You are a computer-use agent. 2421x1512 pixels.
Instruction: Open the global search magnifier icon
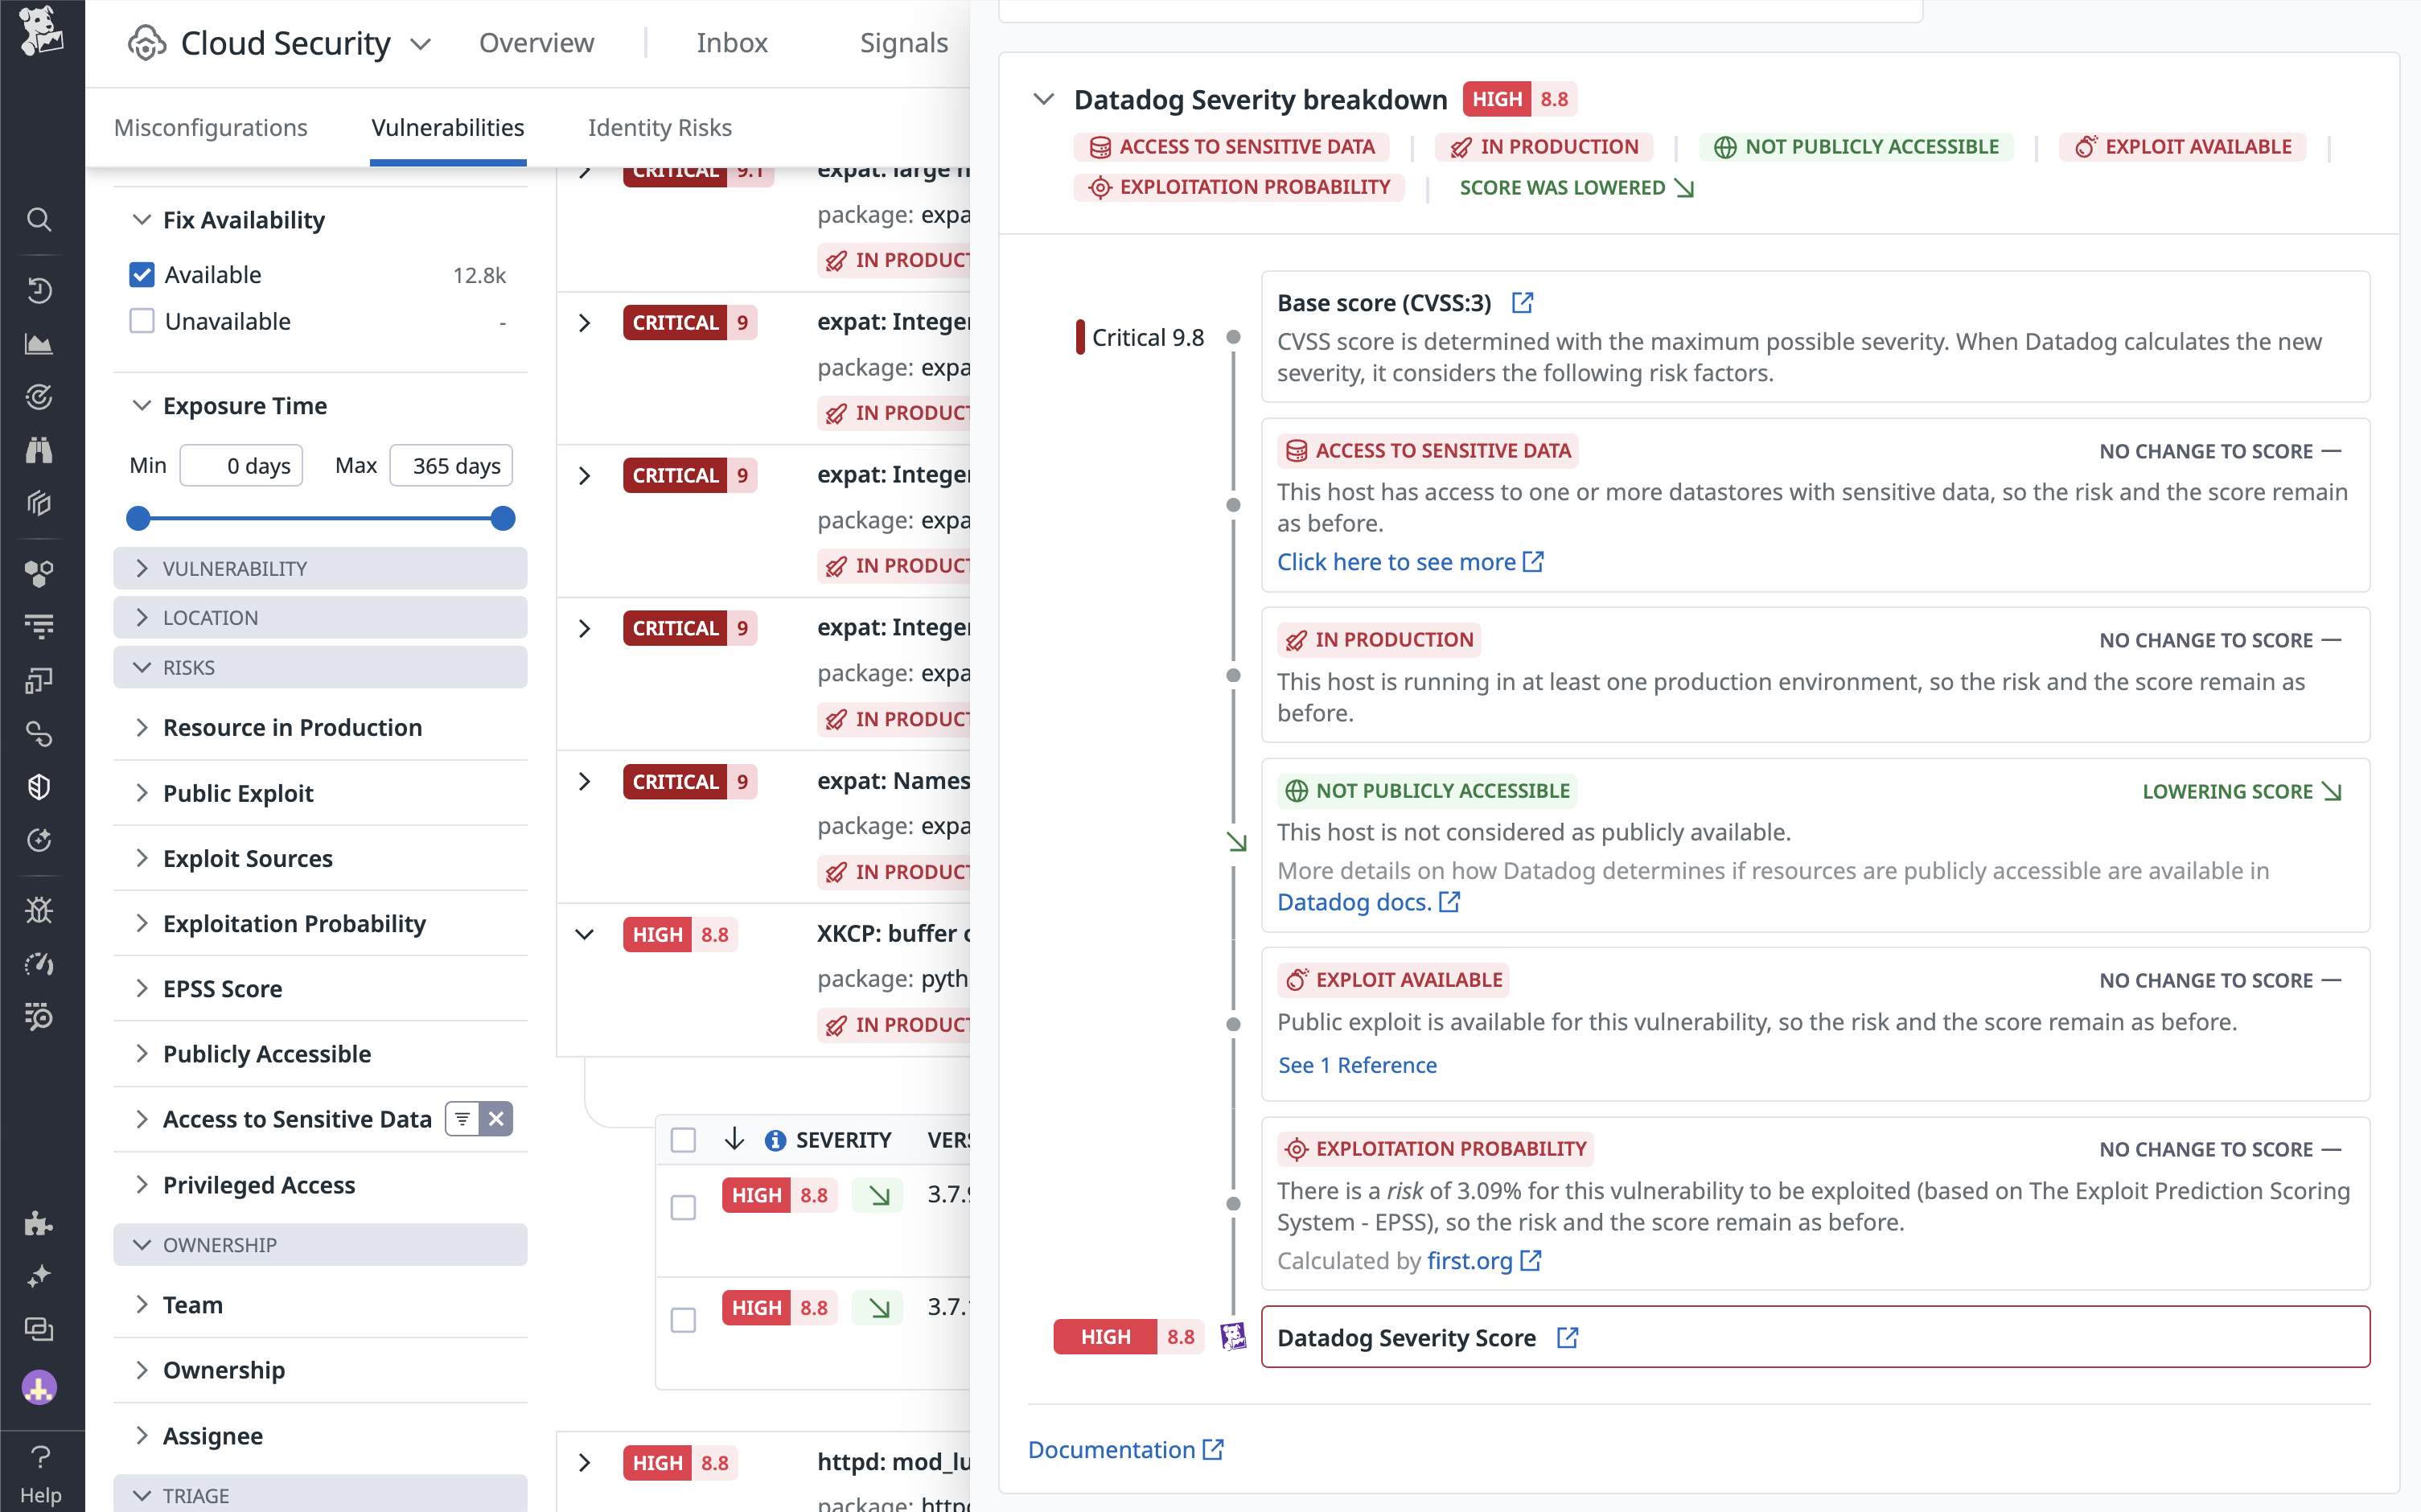click(x=39, y=219)
